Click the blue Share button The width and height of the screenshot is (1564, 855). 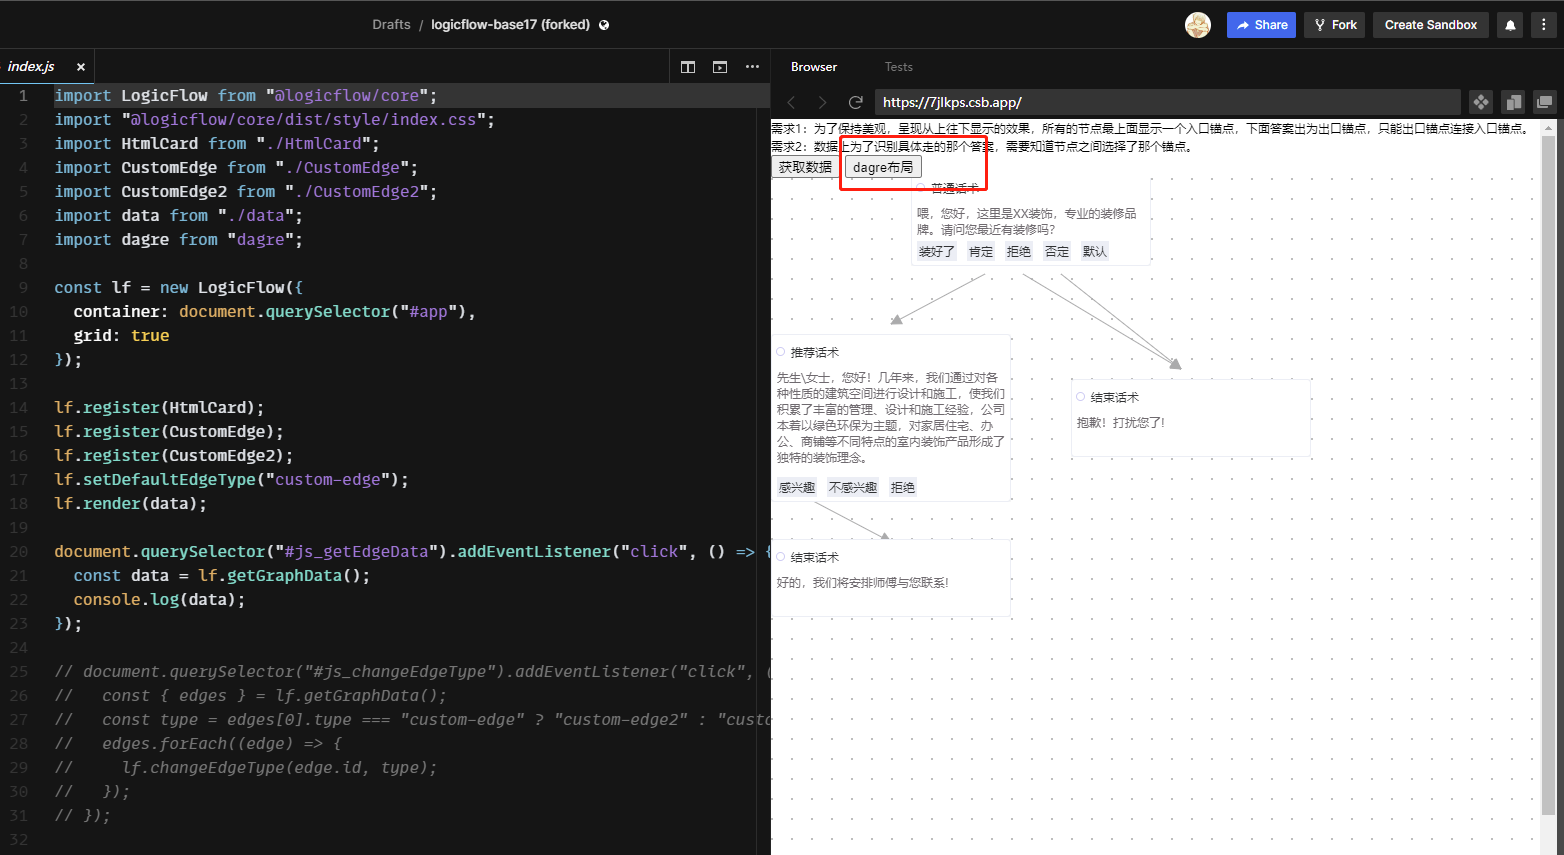[x=1260, y=24]
